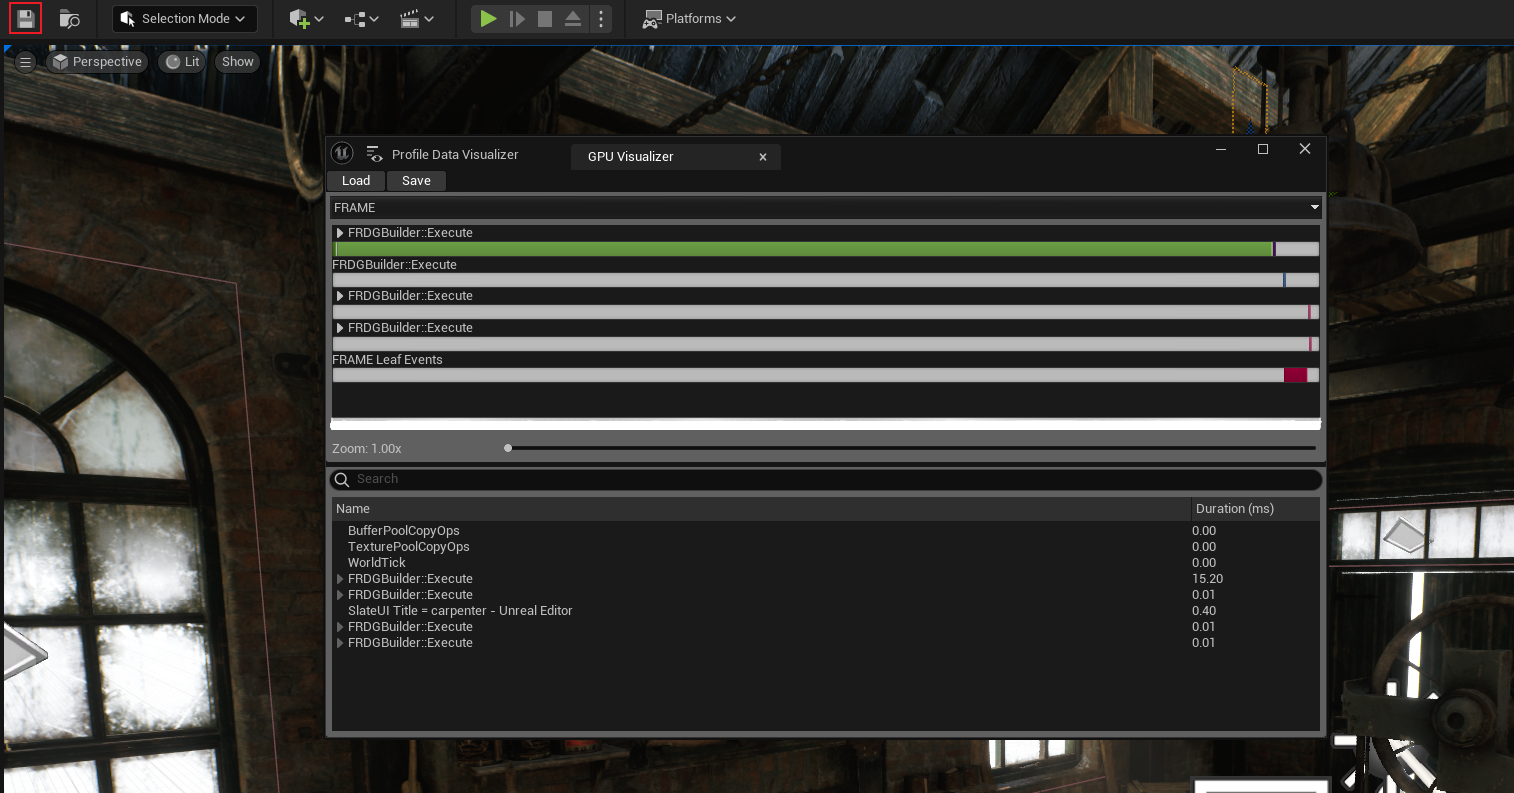Click the Zoom slider handle
The height and width of the screenshot is (793, 1514).
[508, 448]
